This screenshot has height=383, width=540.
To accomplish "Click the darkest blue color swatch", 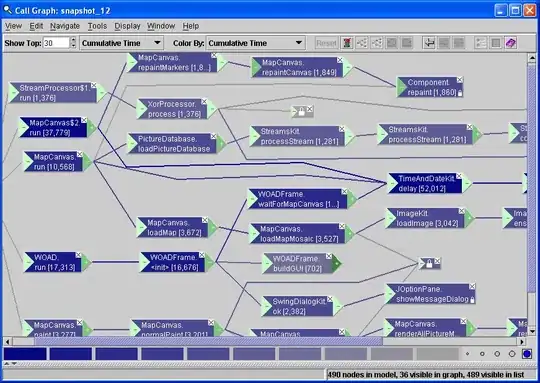I will click(x=25, y=354).
